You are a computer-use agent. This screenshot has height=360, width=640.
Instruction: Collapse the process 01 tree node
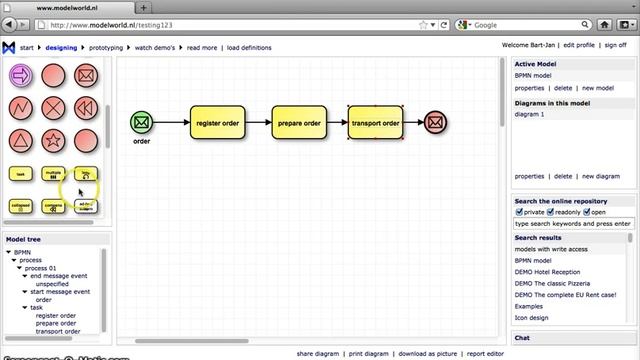pyautogui.click(x=19, y=268)
